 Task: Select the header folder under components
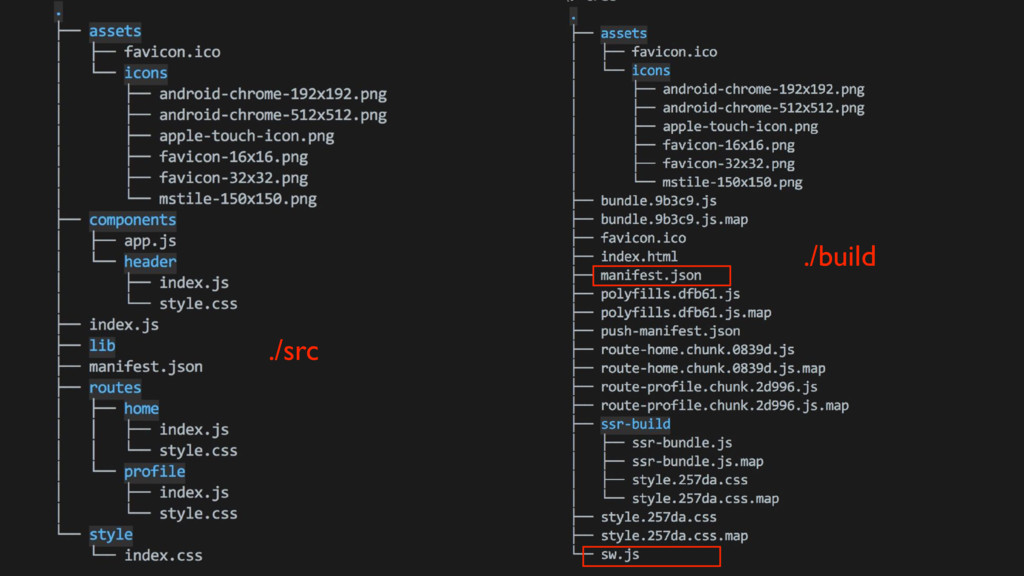(x=150, y=262)
